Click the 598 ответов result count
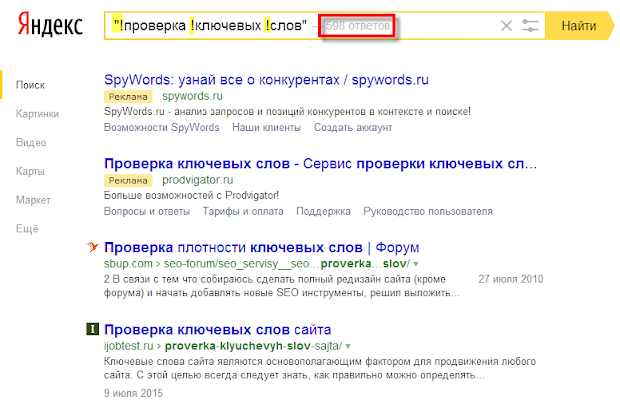 [x=357, y=26]
